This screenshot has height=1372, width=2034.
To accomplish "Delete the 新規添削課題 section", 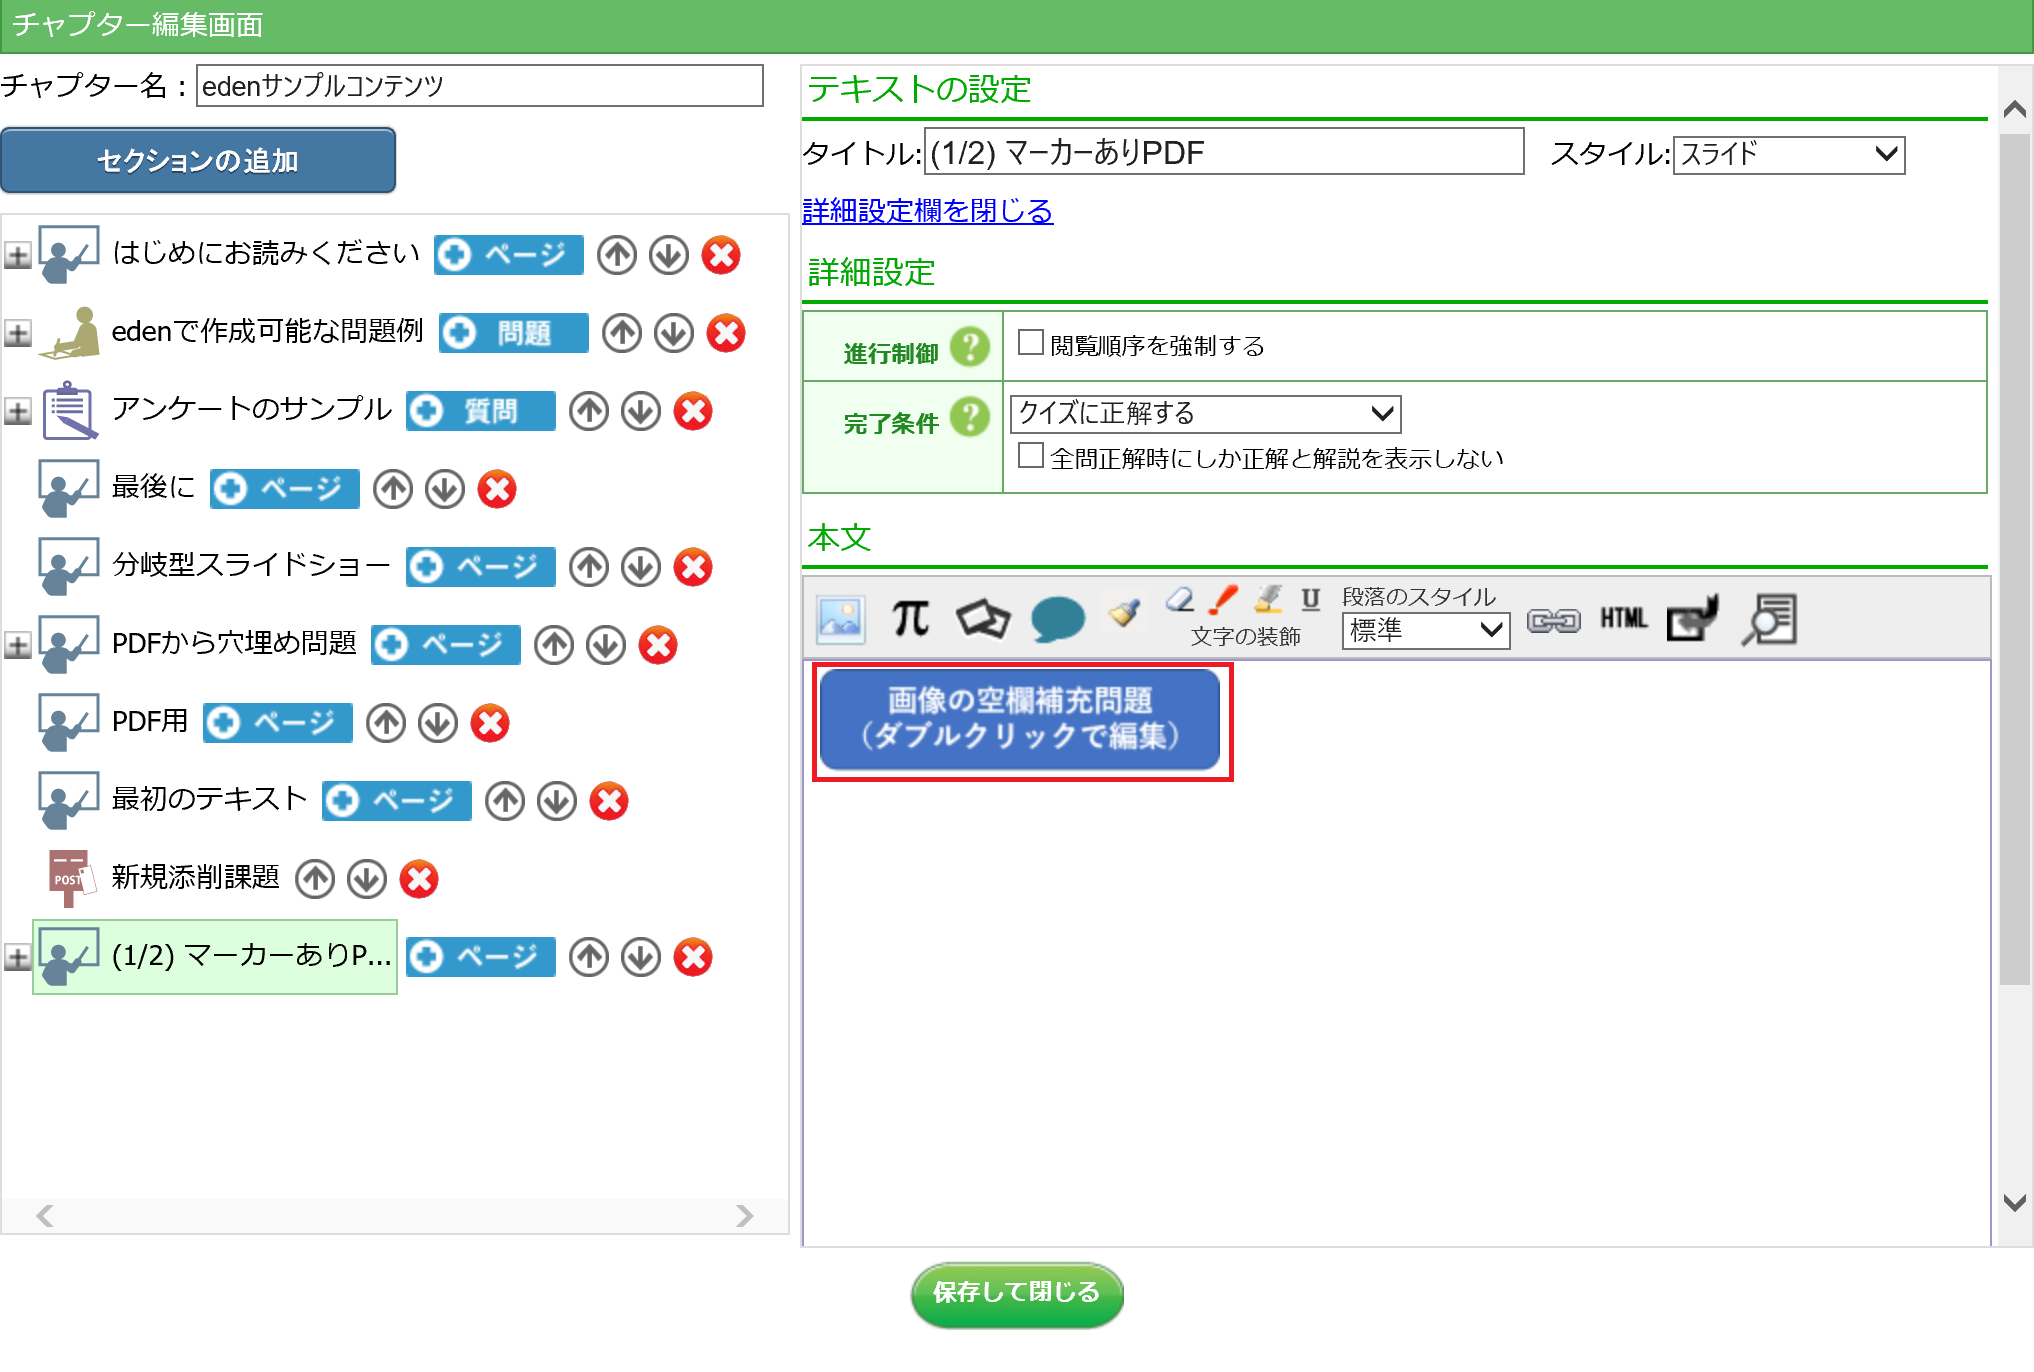I will click(419, 879).
